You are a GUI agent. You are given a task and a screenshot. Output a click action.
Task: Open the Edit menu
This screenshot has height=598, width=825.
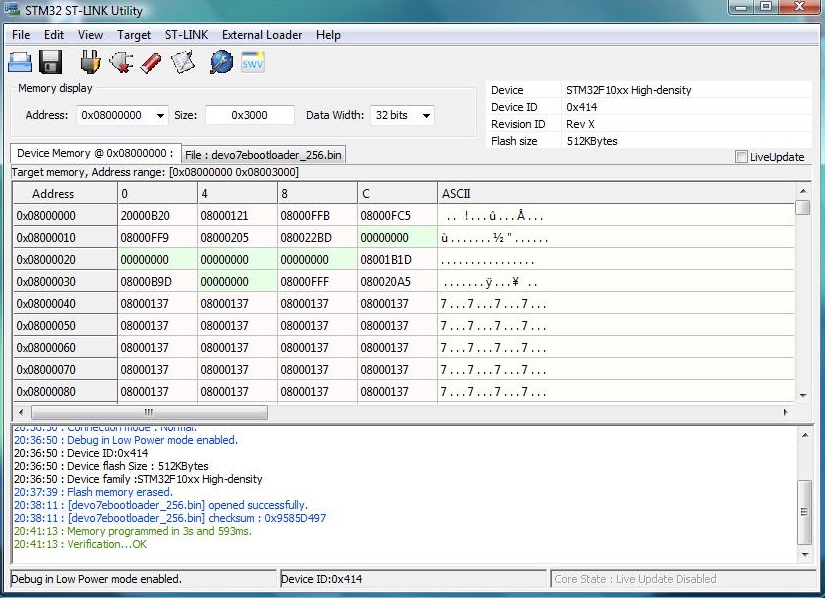tap(54, 35)
